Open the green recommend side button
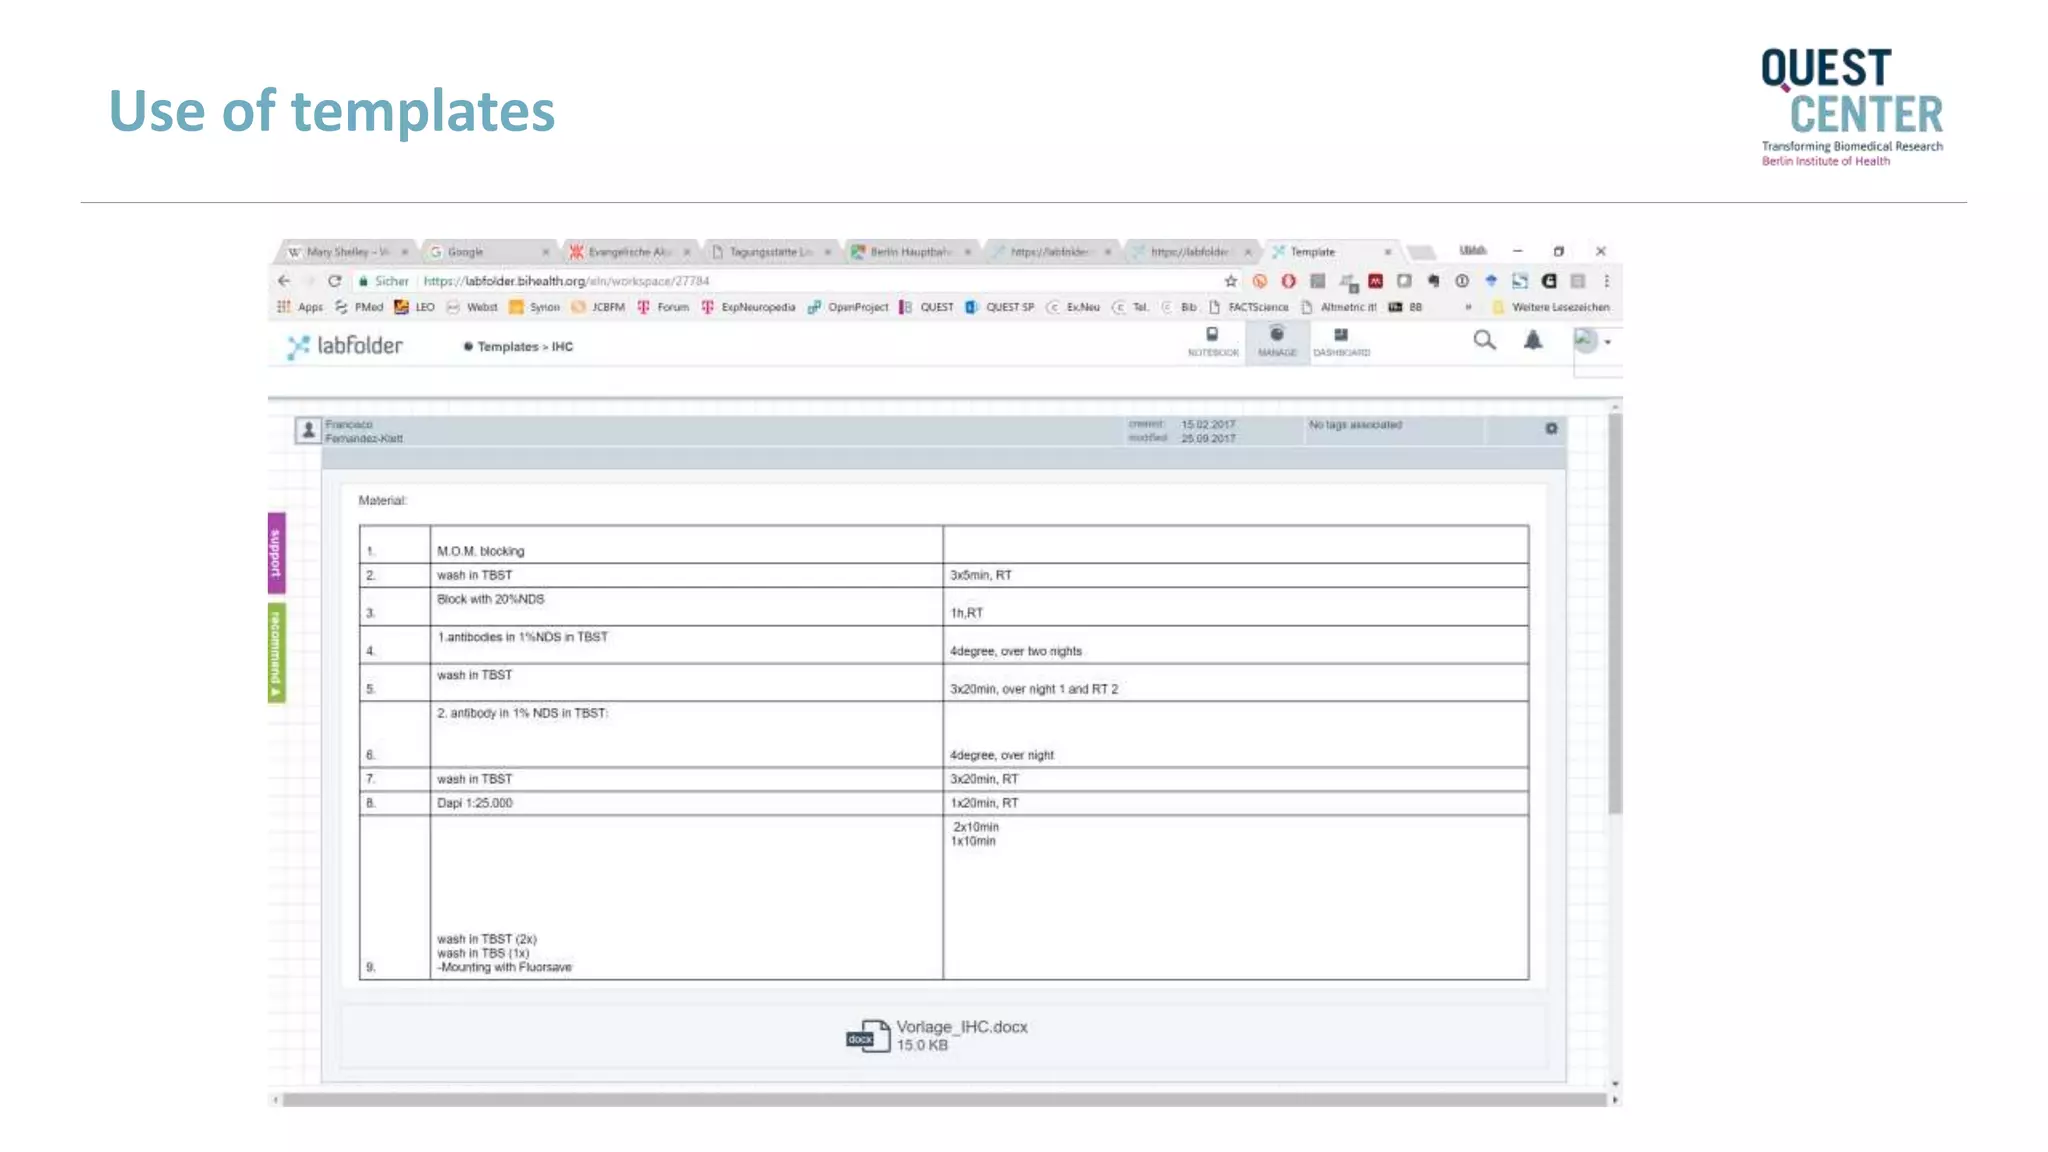 [x=276, y=653]
